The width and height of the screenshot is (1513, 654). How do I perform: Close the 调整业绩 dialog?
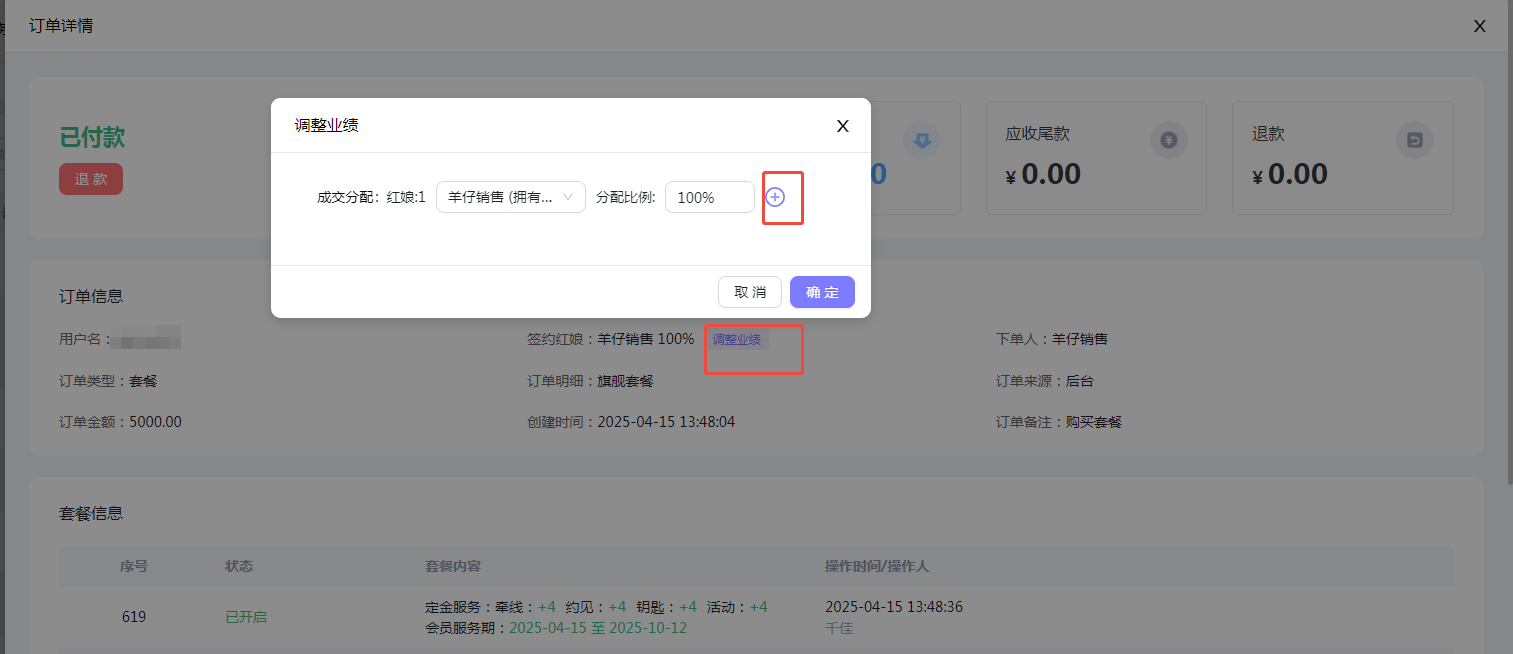pyautogui.click(x=843, y=126)
